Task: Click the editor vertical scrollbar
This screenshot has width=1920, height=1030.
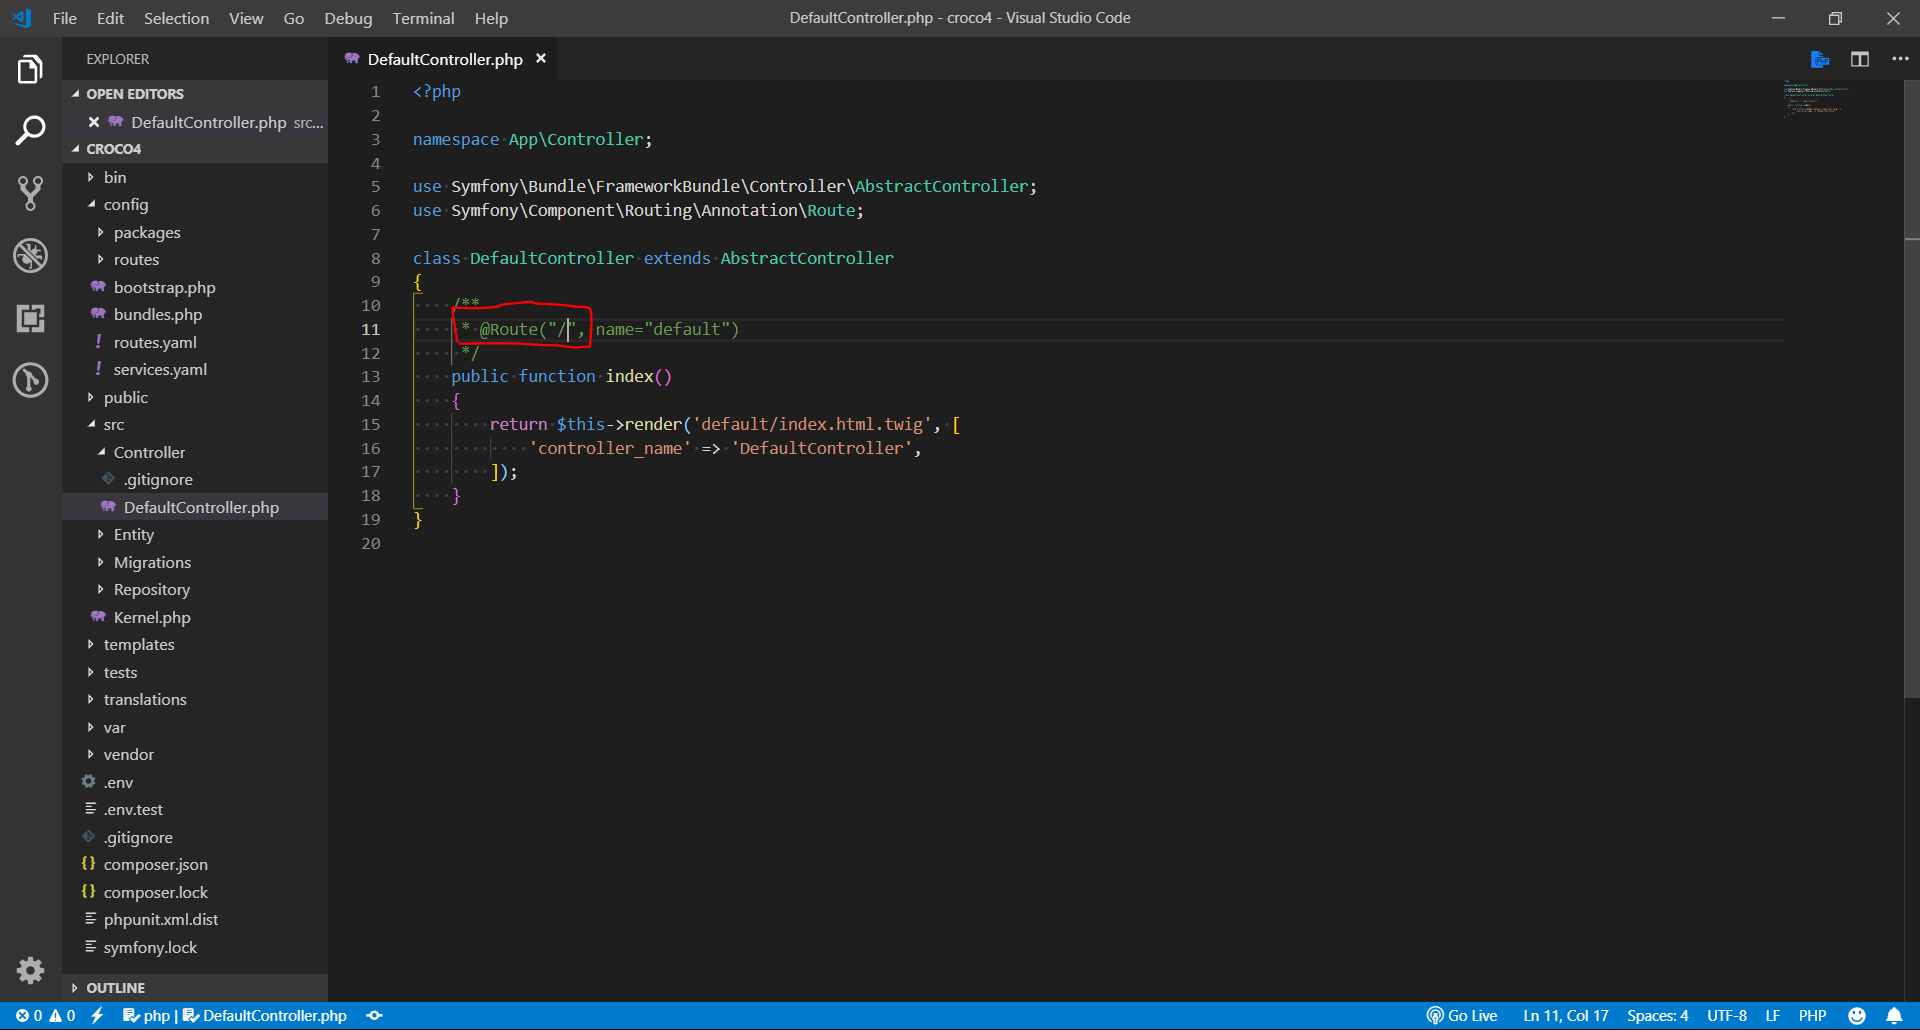Action: (1911, 390)
